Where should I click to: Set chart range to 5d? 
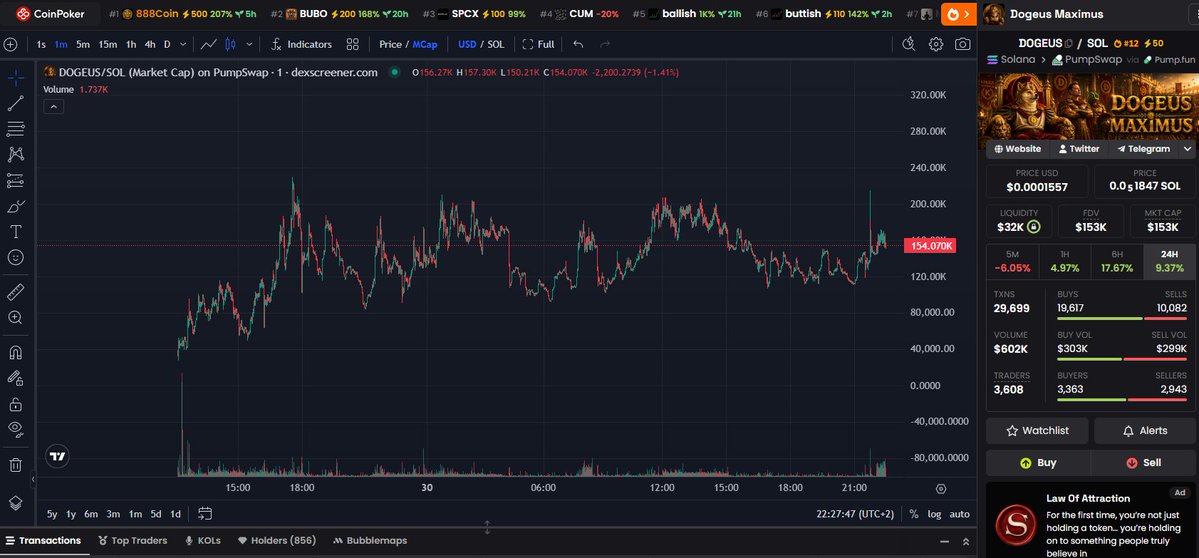pyautogui.click(x=155, y=514)
